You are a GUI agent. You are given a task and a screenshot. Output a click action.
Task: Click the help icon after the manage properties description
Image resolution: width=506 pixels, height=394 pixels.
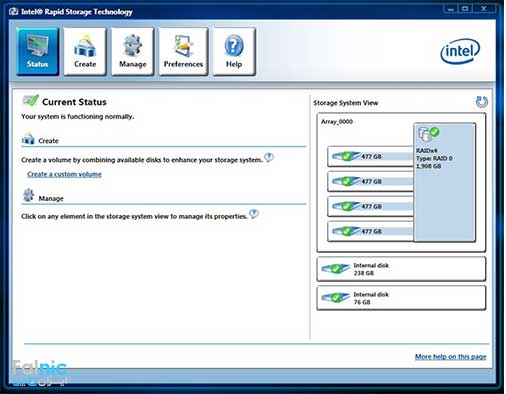(254, 214)
